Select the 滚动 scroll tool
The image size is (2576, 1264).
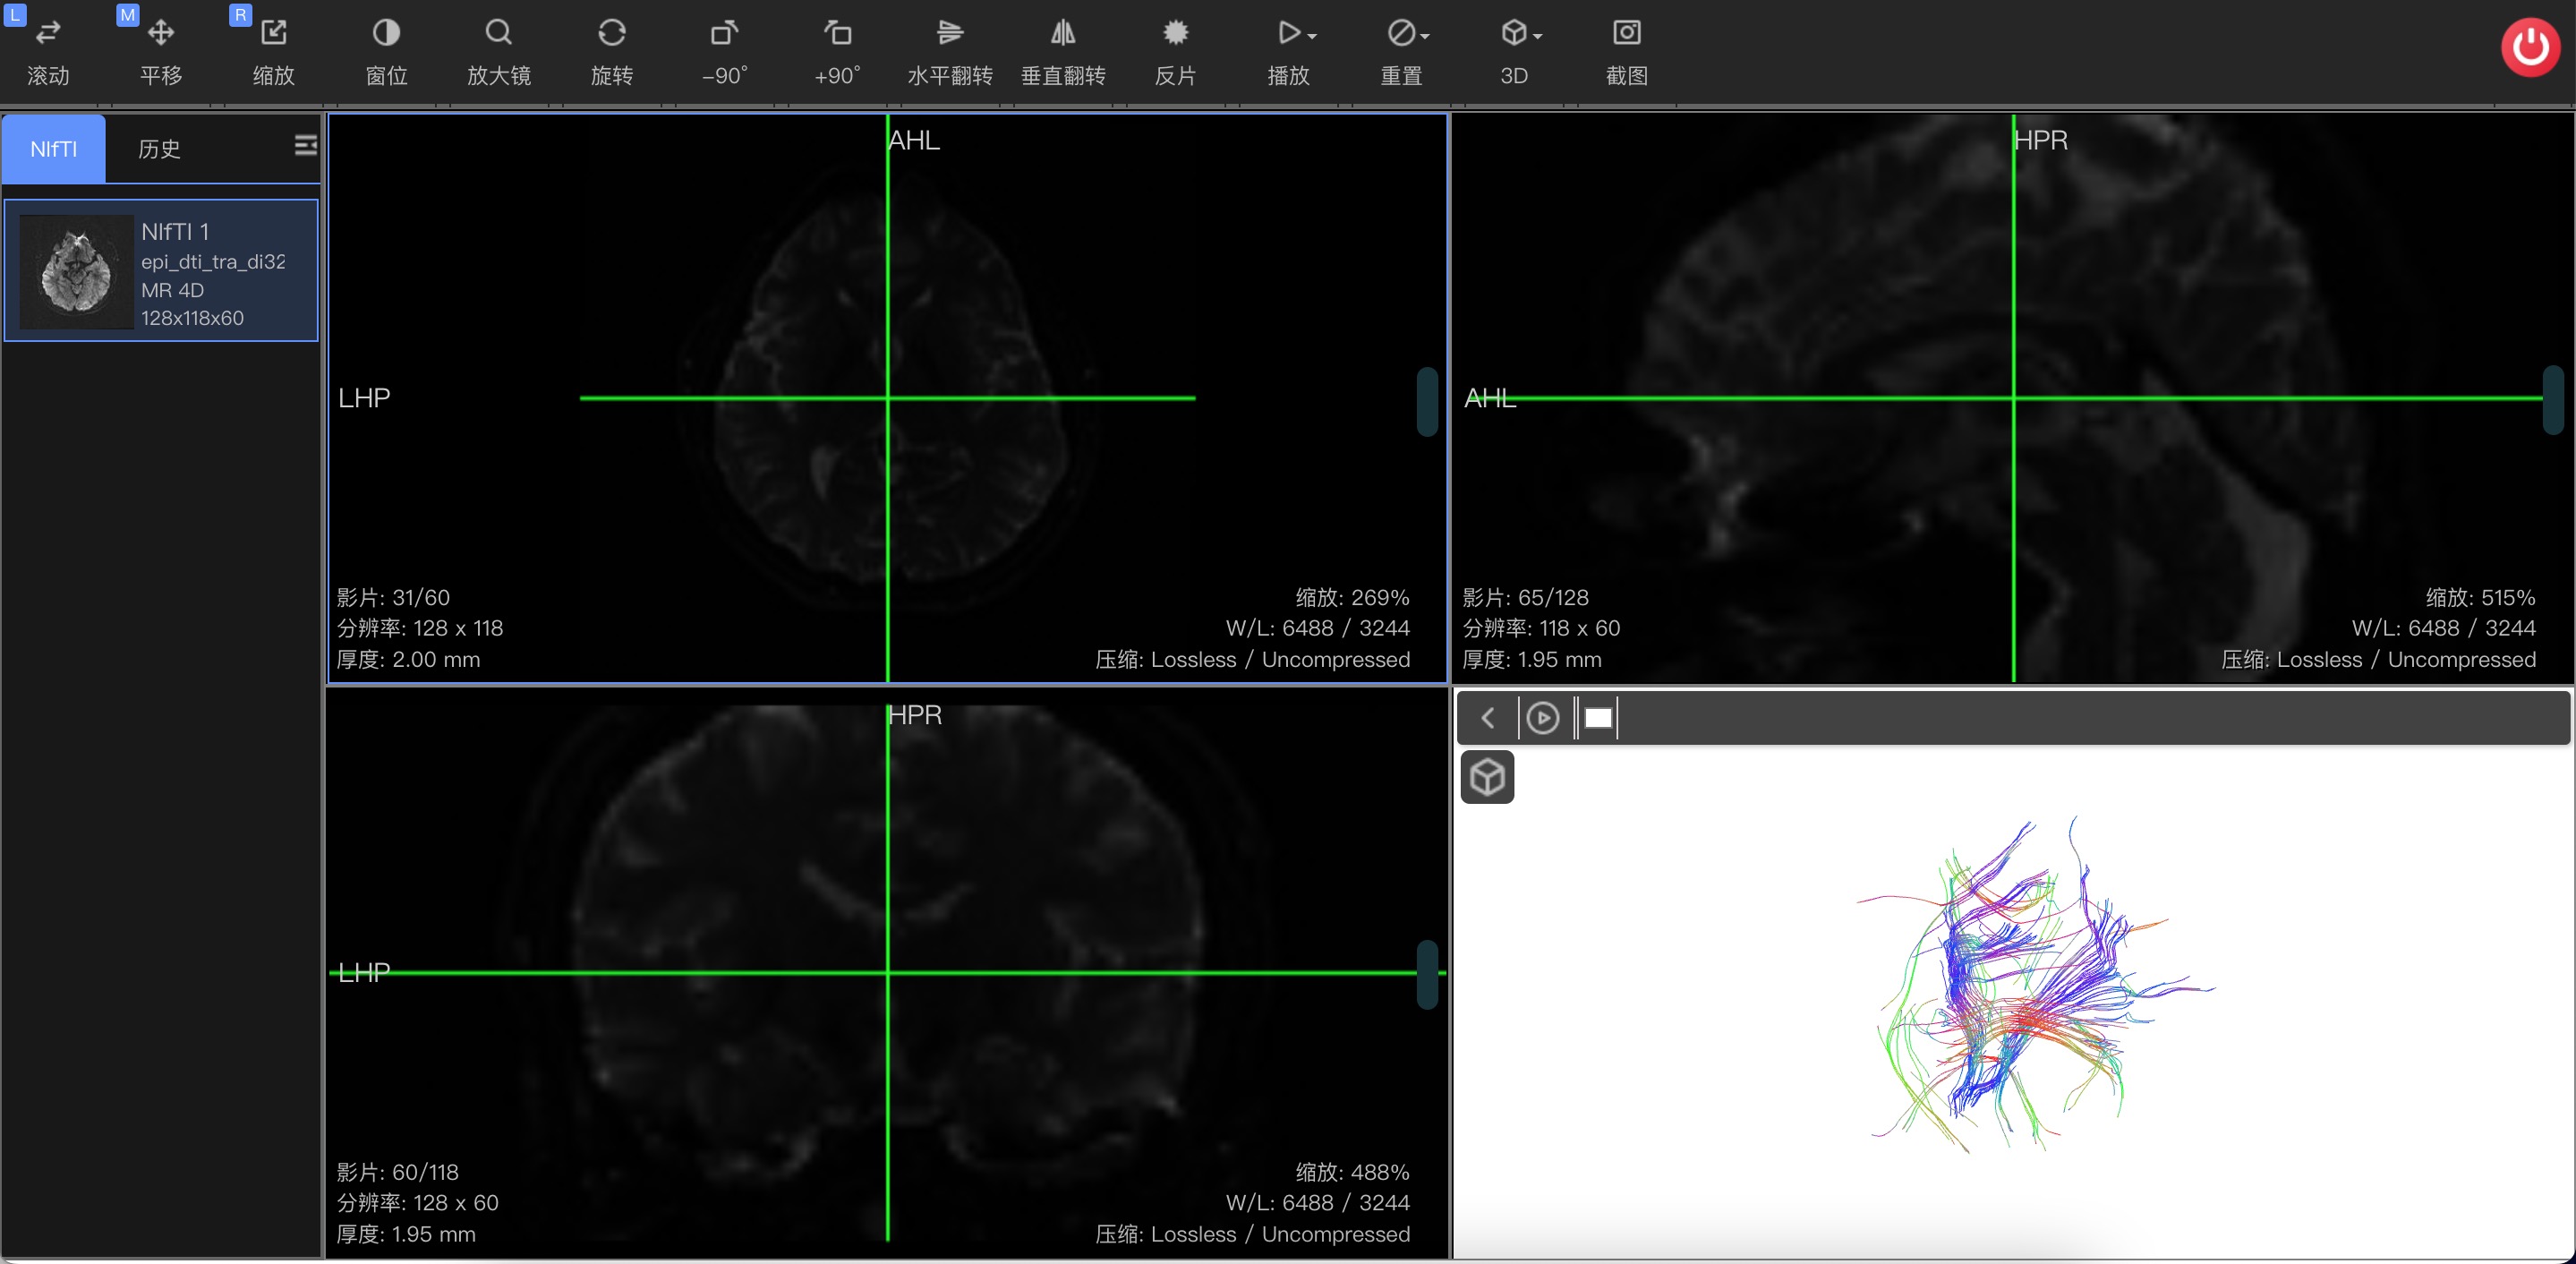pyautogui.click(x=48, y=52)
